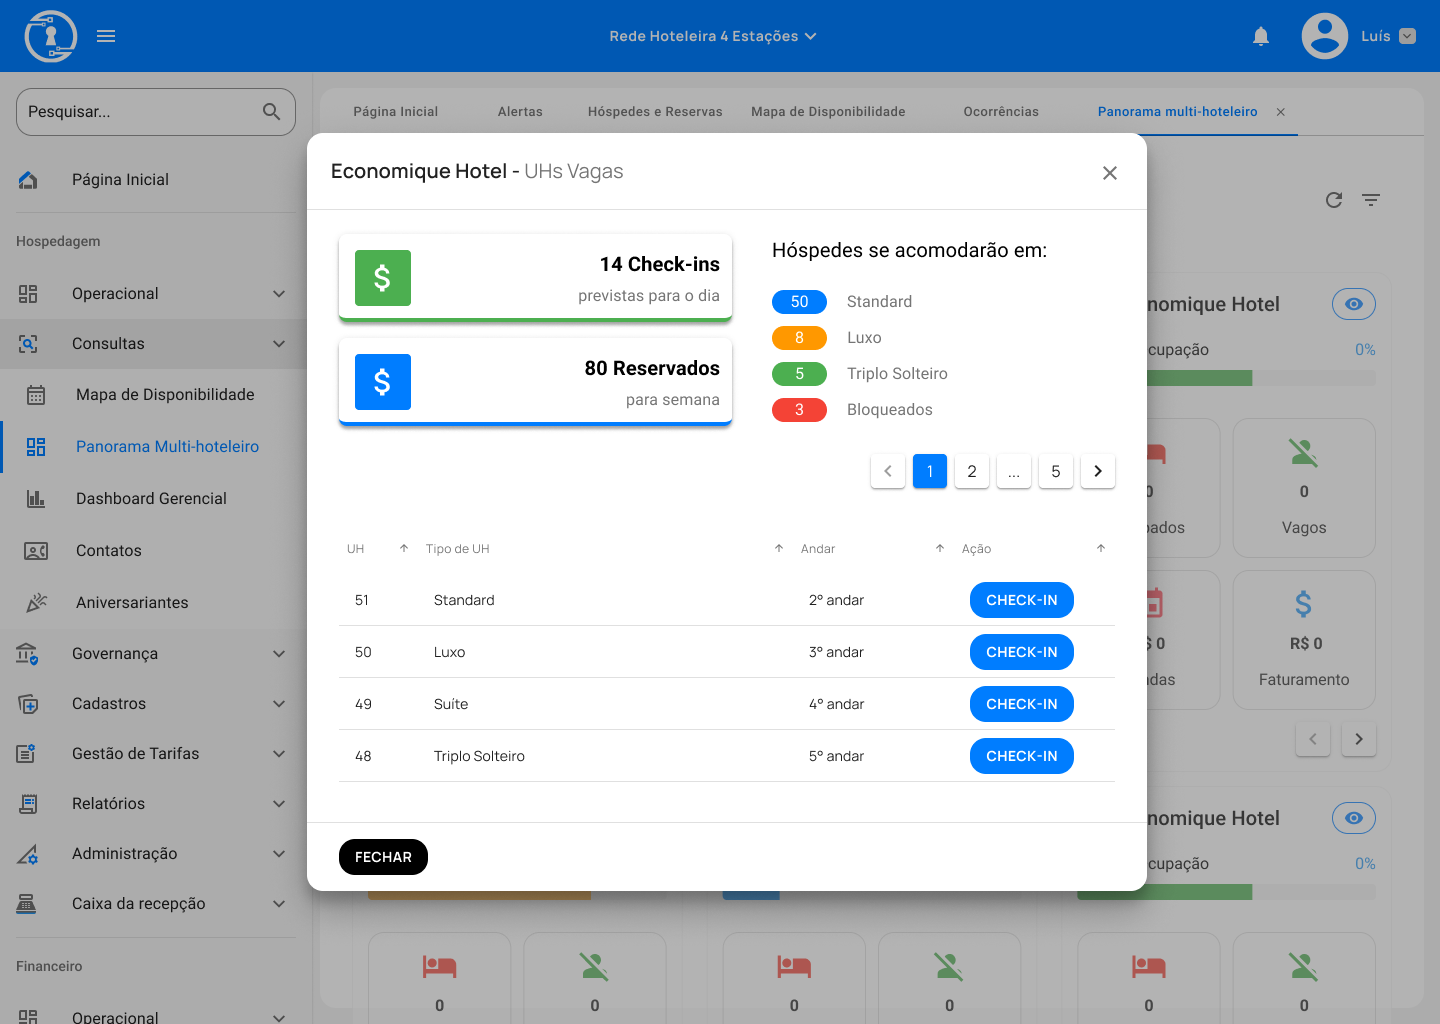1440x1024 pixels.
Task: Click the search magnifier icon
Action: pyautogui.click(x=271, y=112)
